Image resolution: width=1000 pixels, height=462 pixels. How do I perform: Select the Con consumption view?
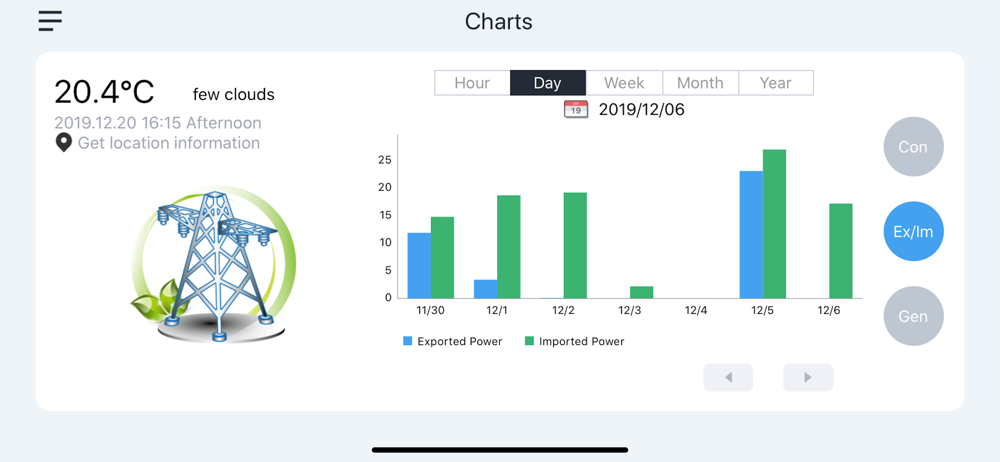pyautogui.click(x=913, y=147)
